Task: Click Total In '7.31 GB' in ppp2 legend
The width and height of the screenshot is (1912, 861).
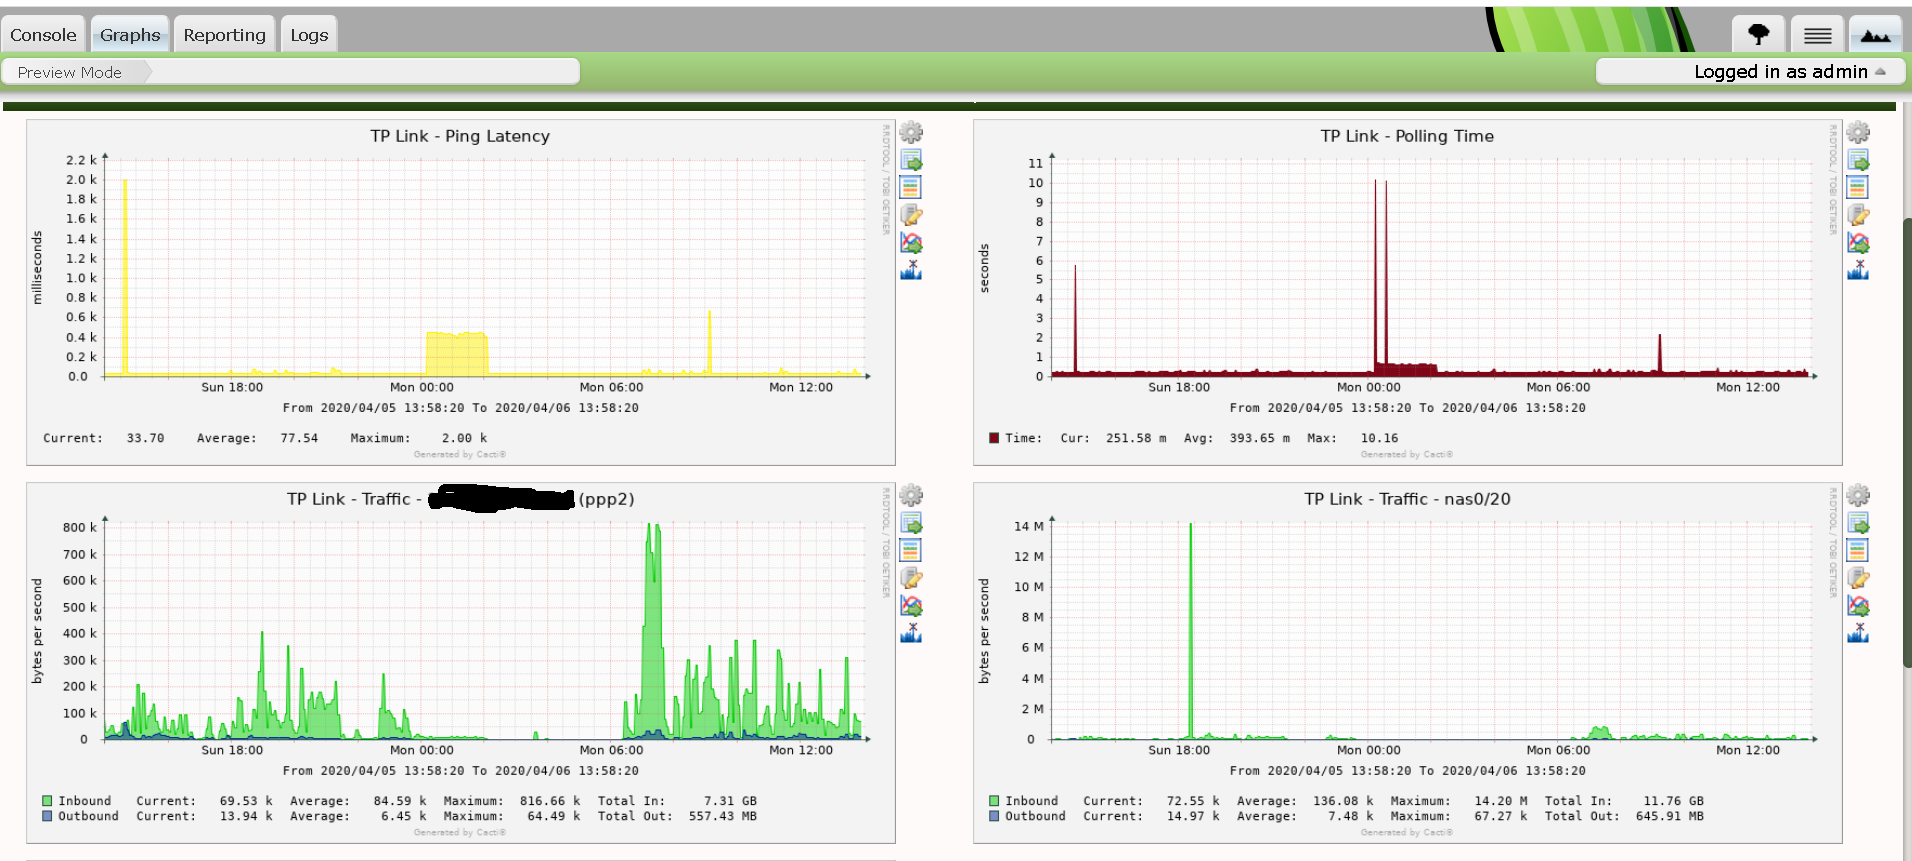Action: click(730, 801)
